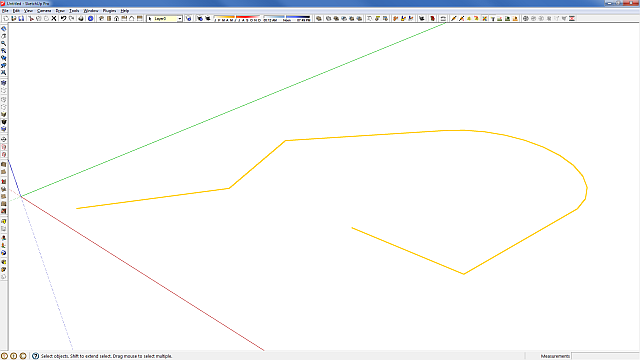The height and width of the screenshot is (360, 640).
Task: Open the Layer Manager icon
Action: pos(188,18)
